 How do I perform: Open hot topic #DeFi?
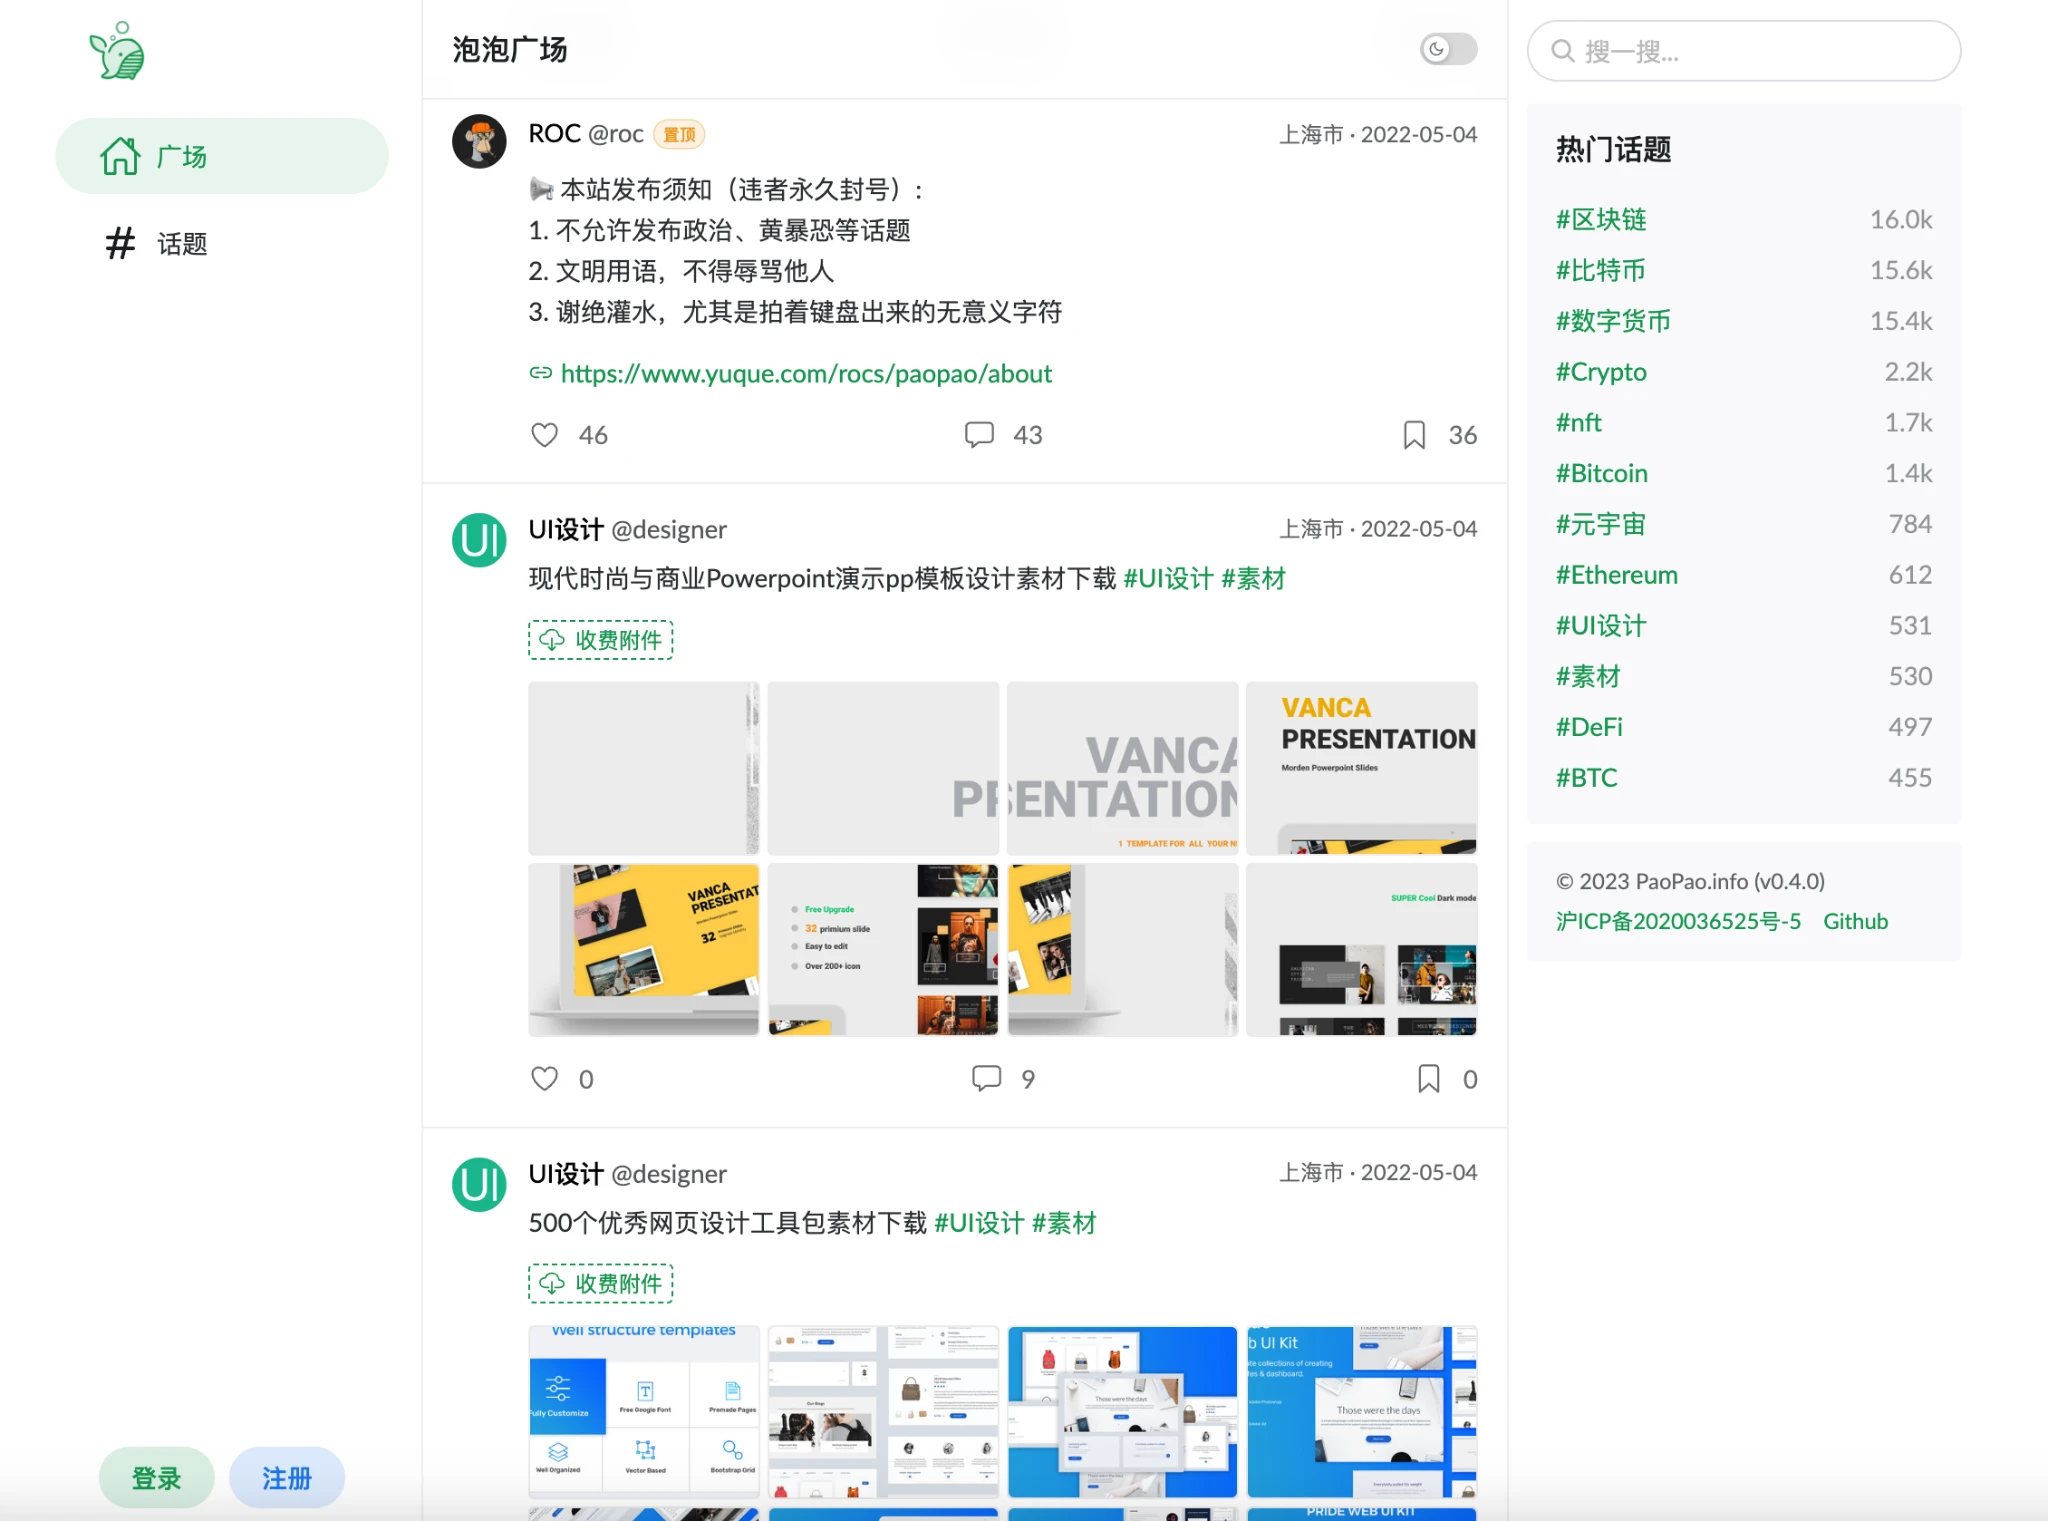[1589, 727]
